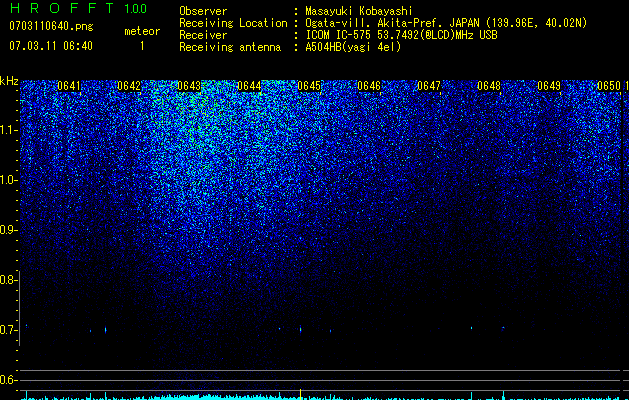Click the 0.7 kHz axis tick label

pos(8,330)
